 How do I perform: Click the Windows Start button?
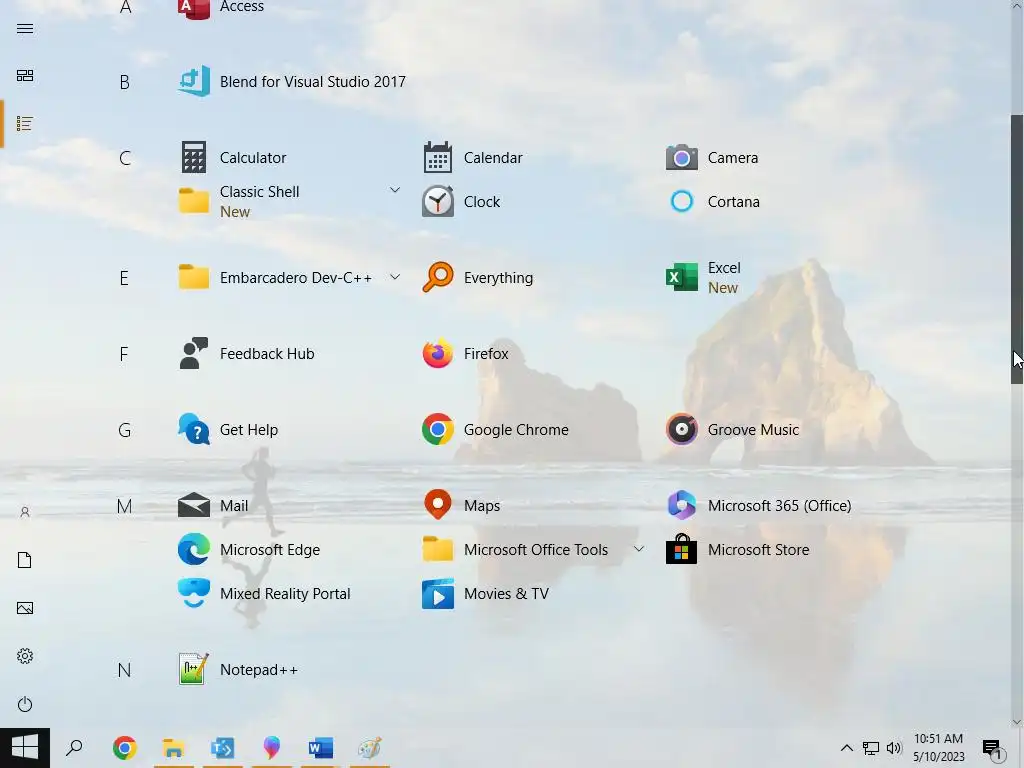coord(25,748)
